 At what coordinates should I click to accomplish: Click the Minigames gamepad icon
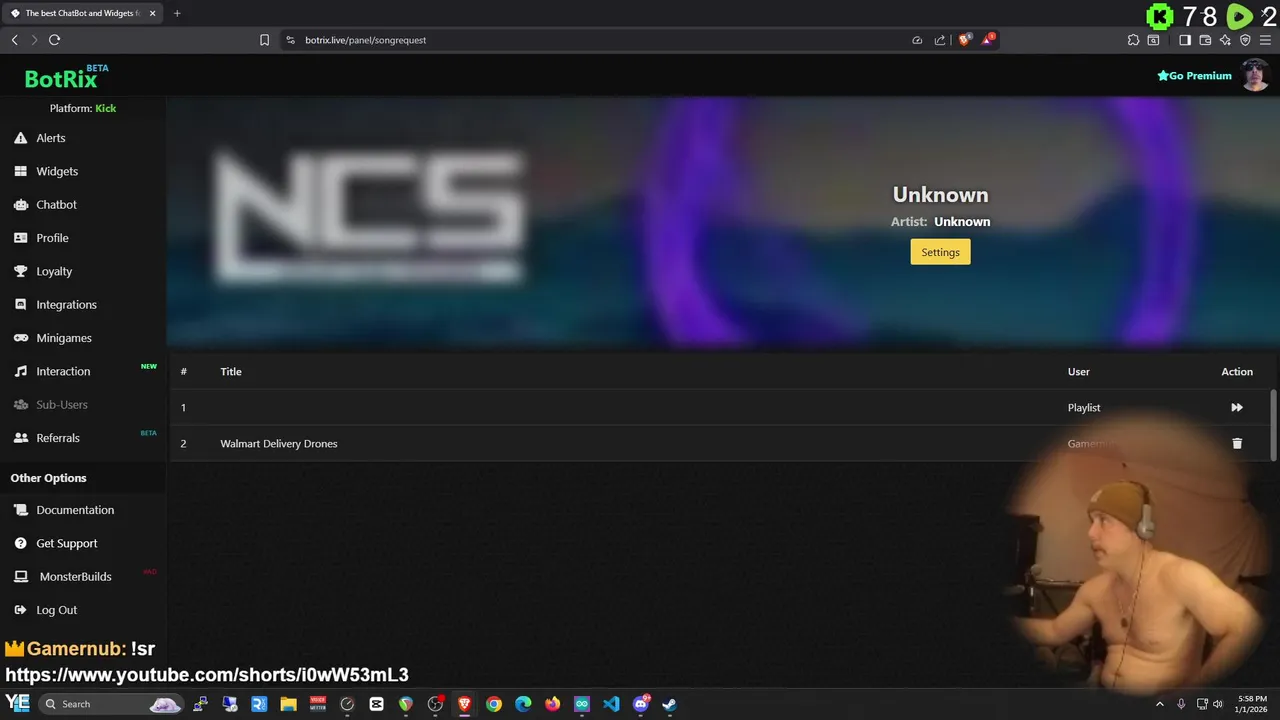tap(20, 338)
